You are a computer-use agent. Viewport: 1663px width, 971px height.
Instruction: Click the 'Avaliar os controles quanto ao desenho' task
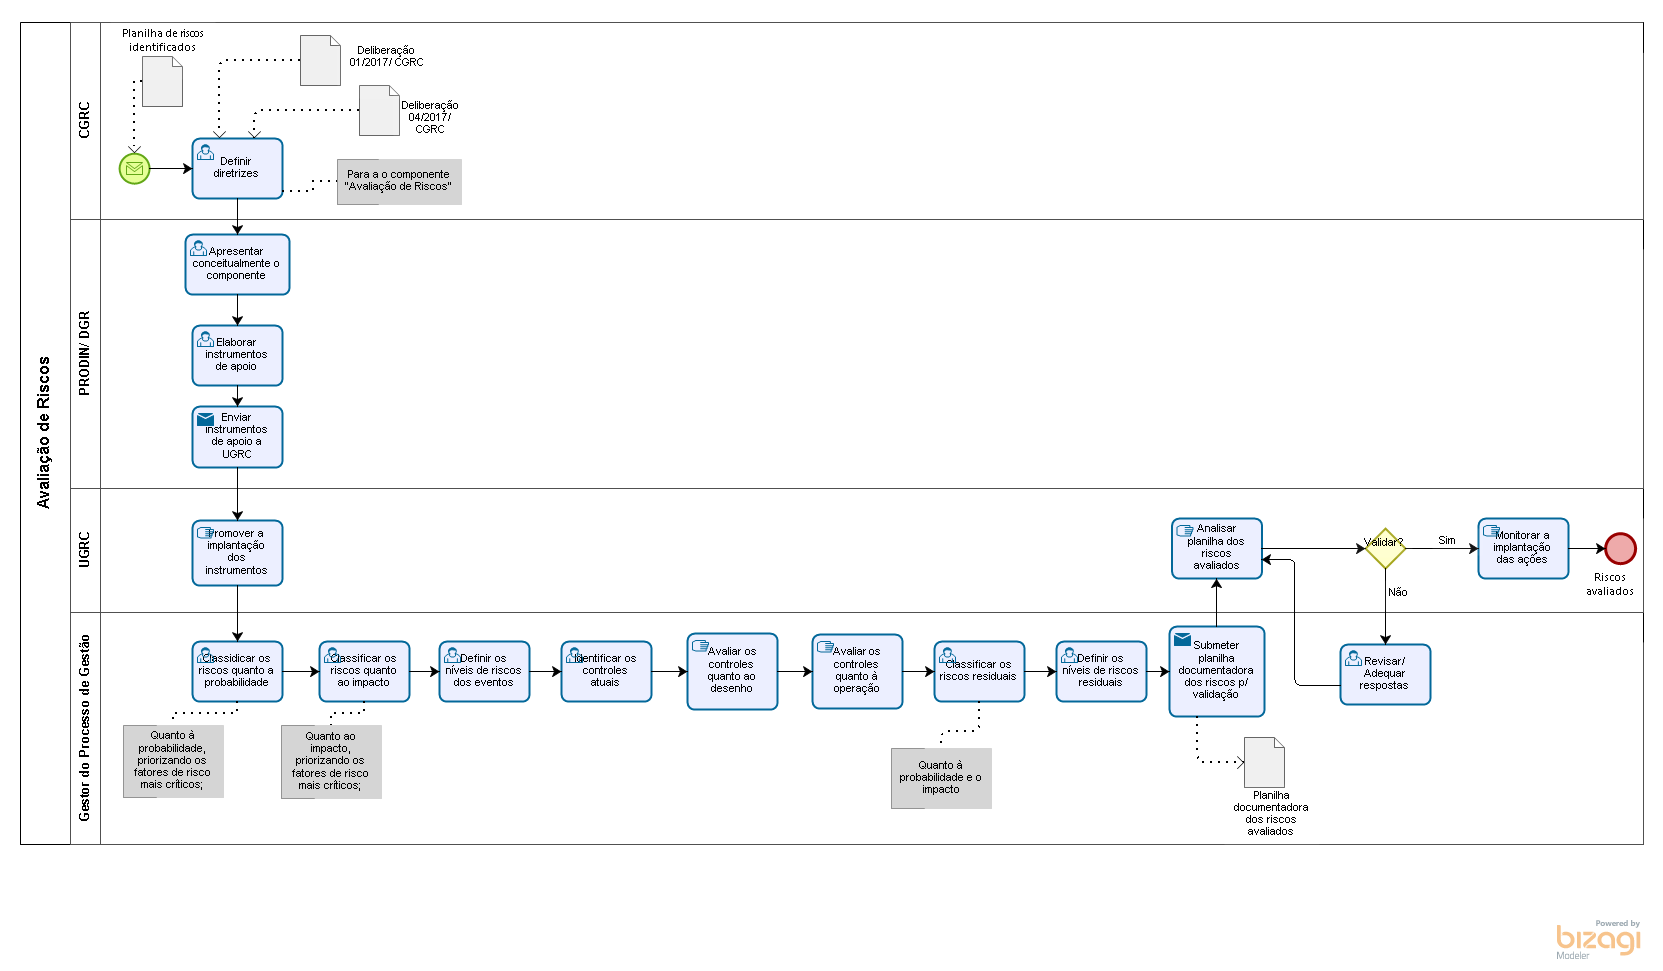pos(732,671)
